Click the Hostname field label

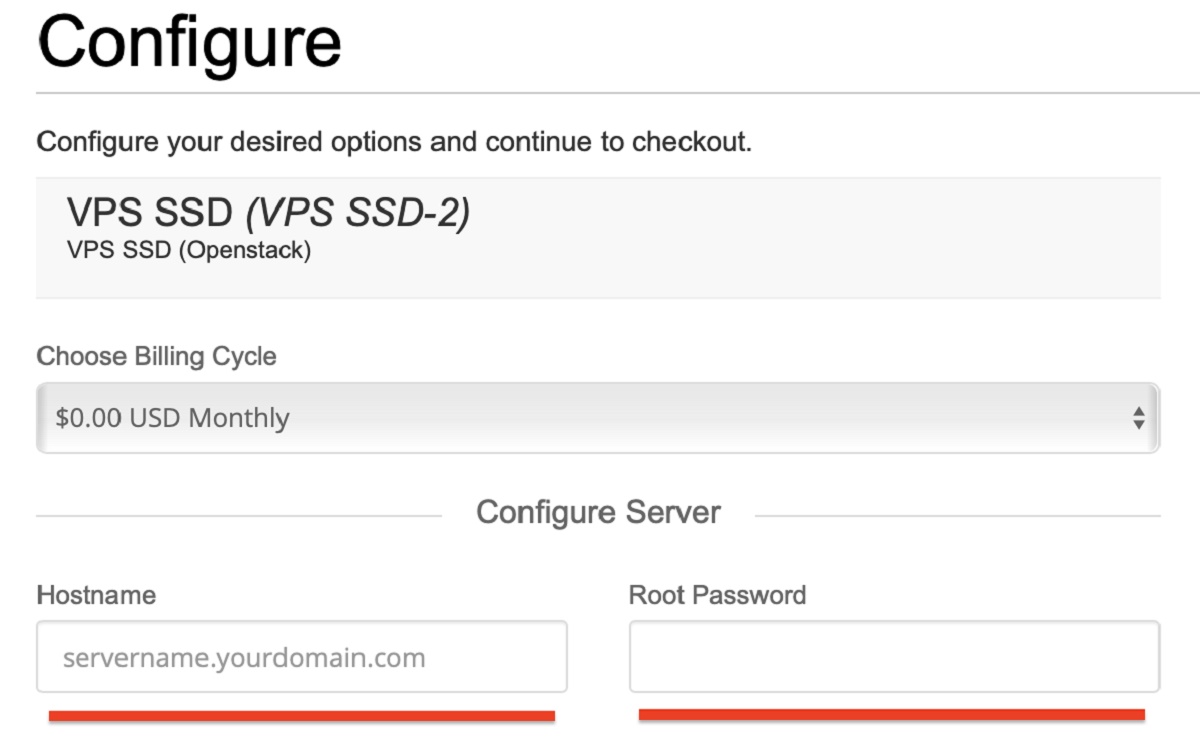point(96,595)
